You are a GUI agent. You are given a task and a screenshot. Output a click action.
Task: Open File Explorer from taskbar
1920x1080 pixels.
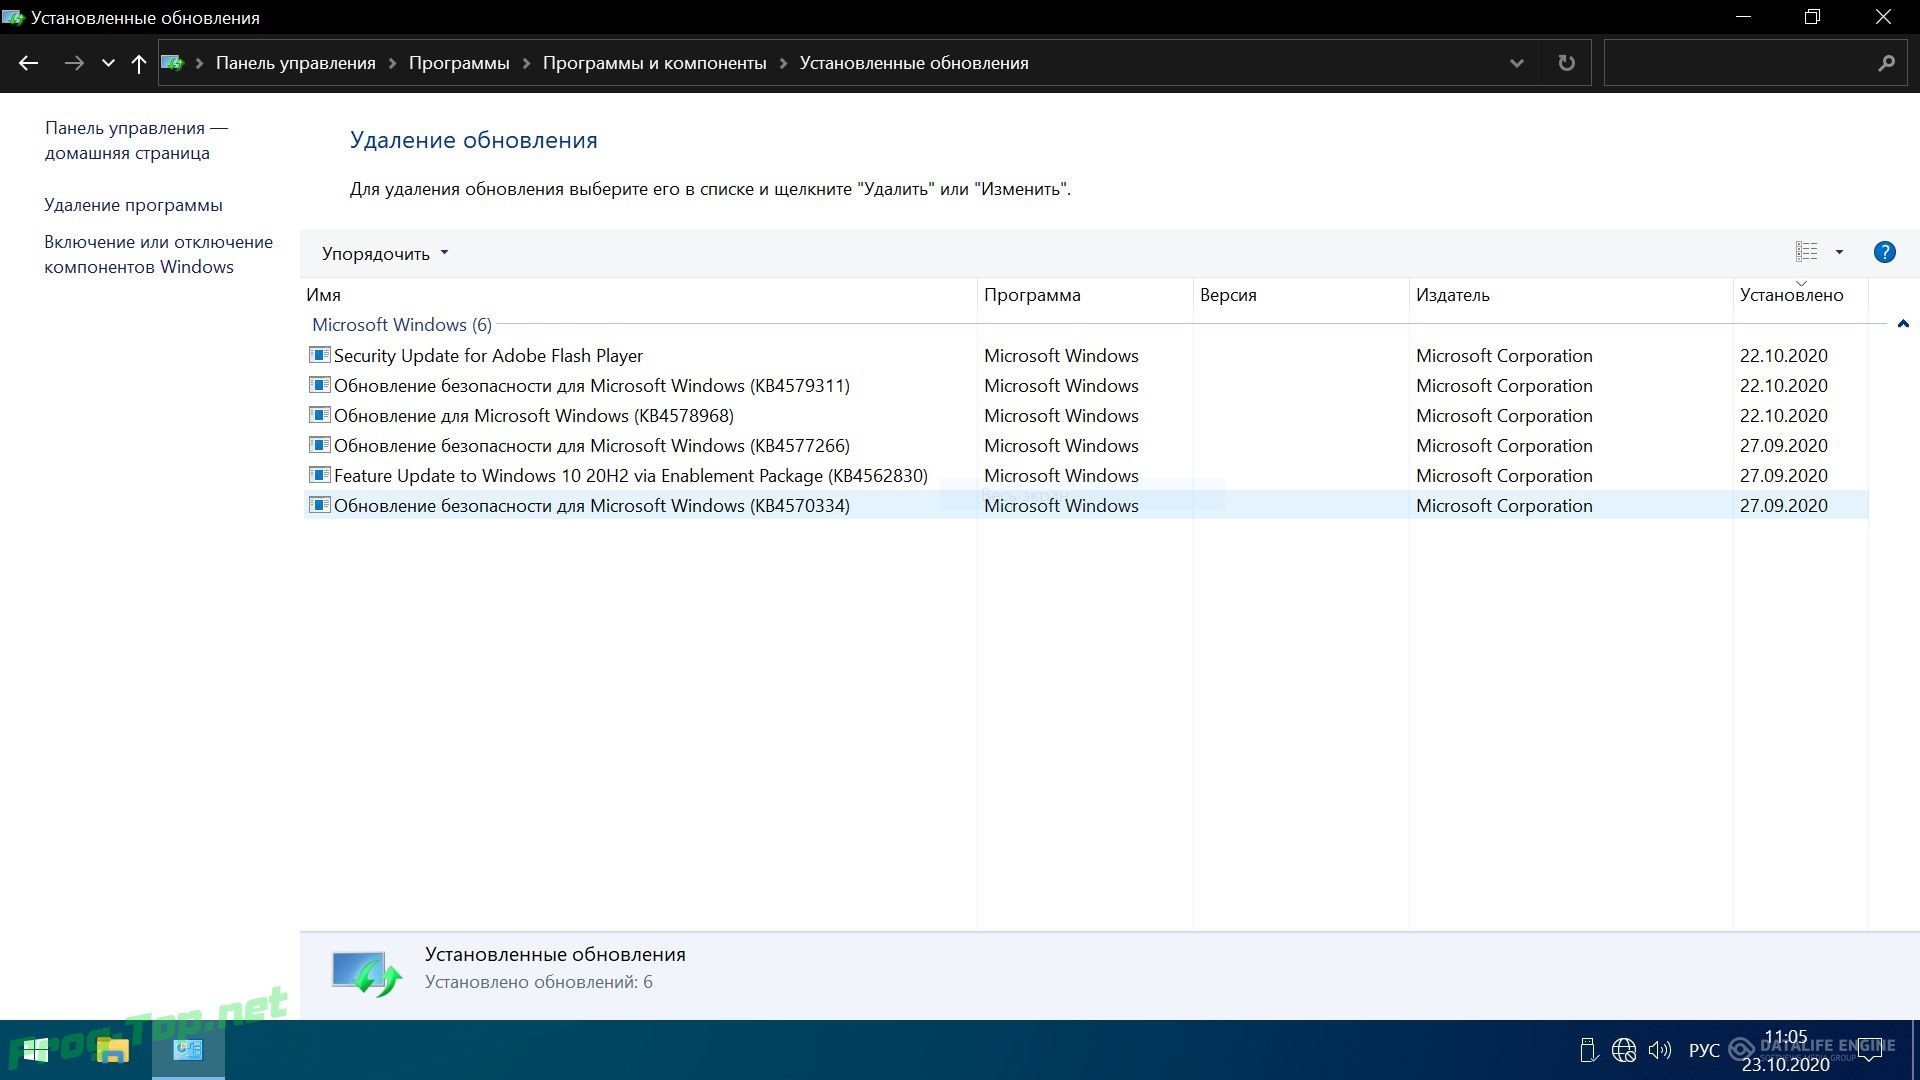click(x=112, y=1050)
